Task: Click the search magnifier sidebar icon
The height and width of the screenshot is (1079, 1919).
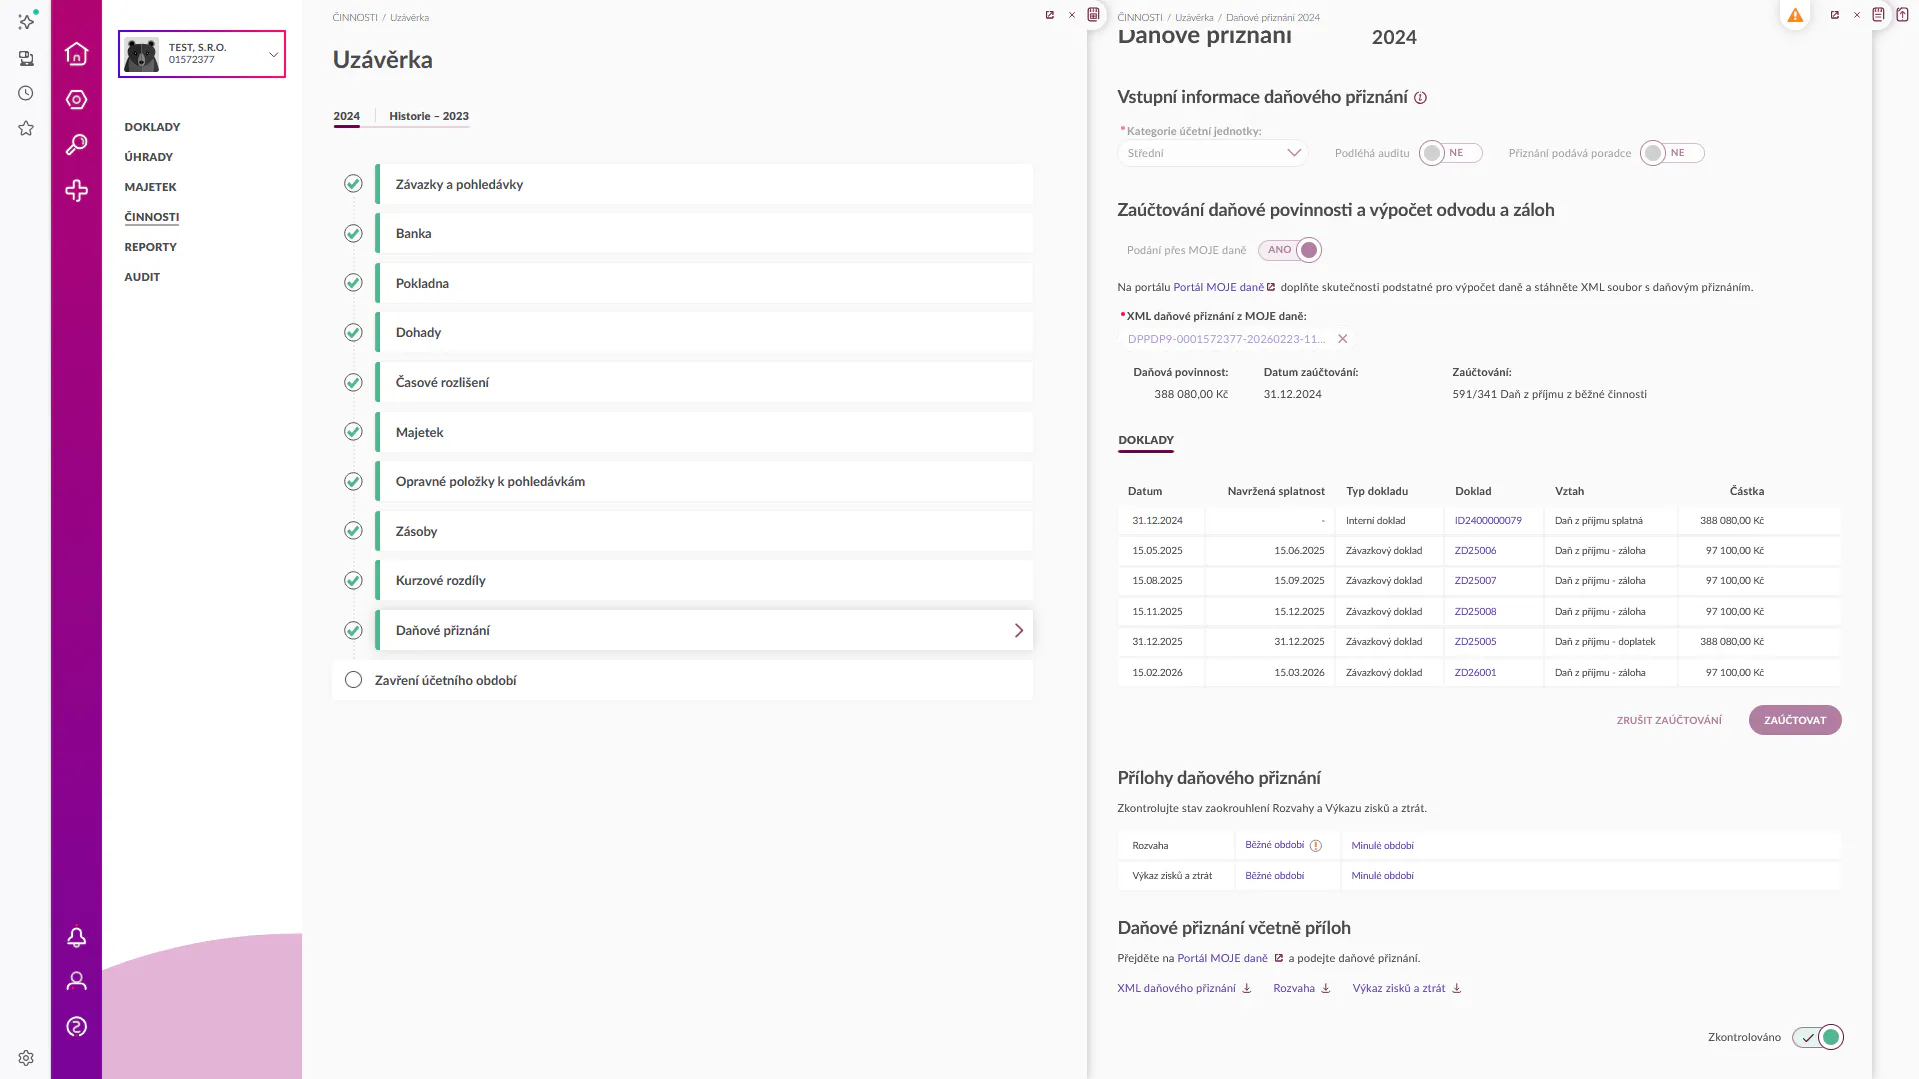Action: 76,145
